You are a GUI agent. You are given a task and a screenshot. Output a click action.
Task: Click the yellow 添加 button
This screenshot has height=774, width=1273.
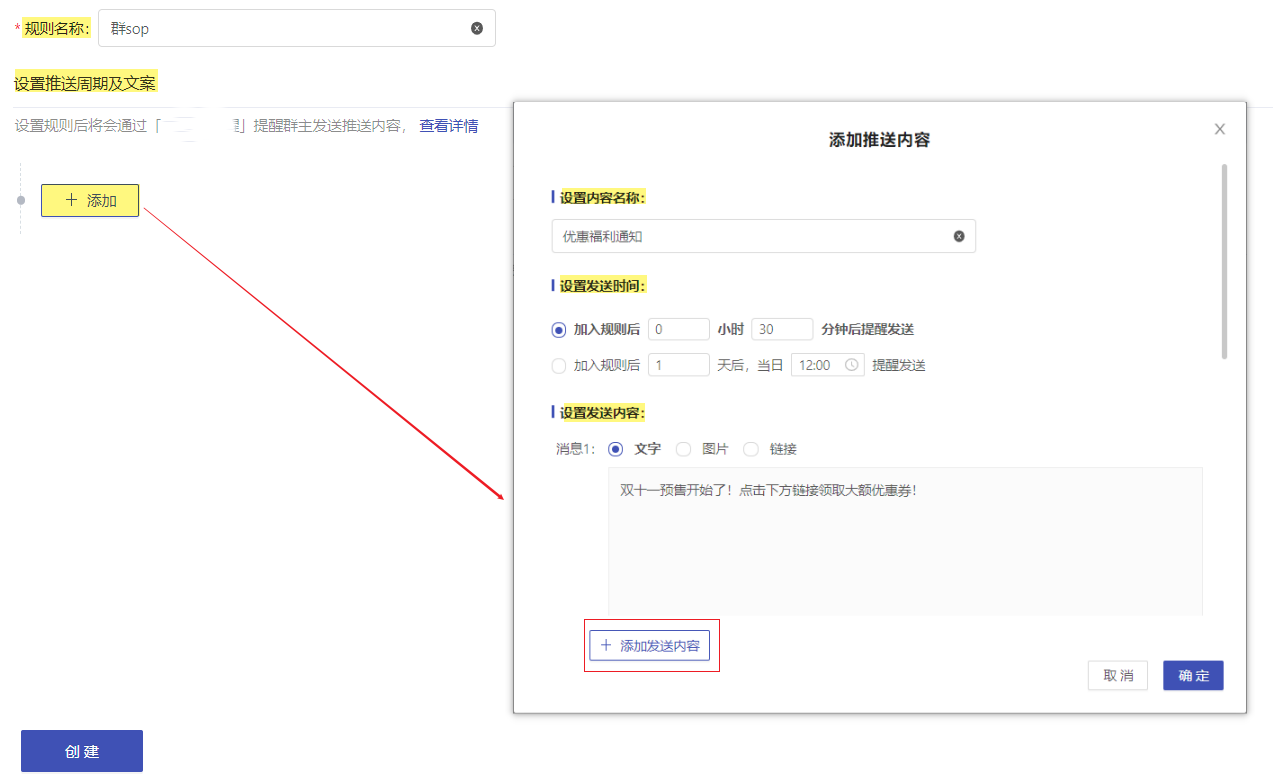click(90, 200)
